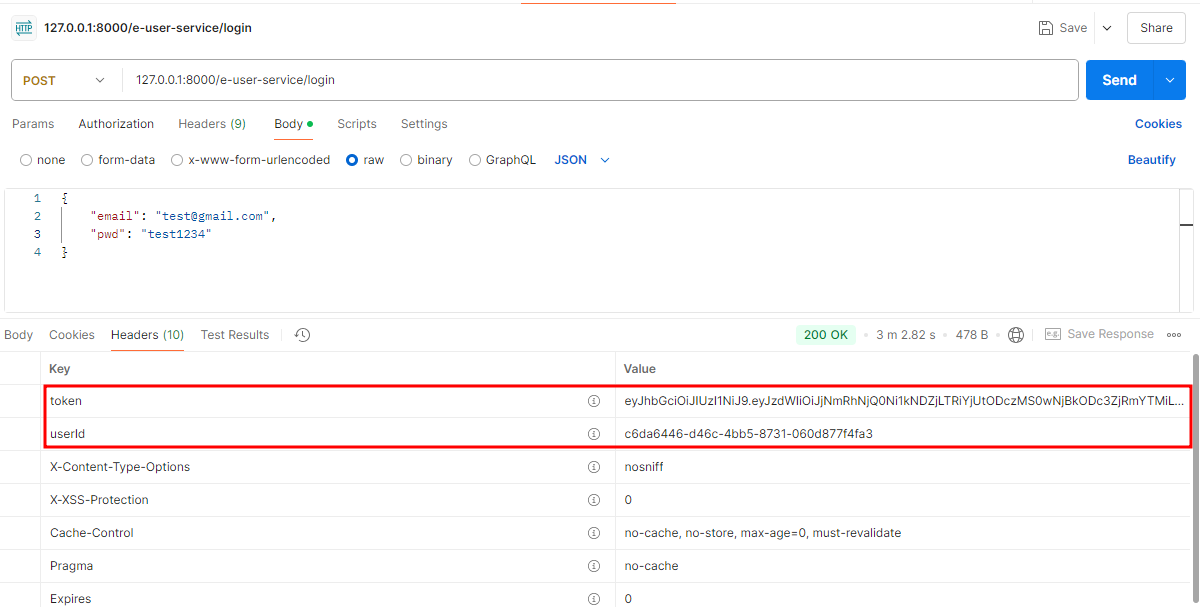This screenshot has width=1200, height=607.
Task: Click info icon for Expires row
Action: [x=593, y=599]
